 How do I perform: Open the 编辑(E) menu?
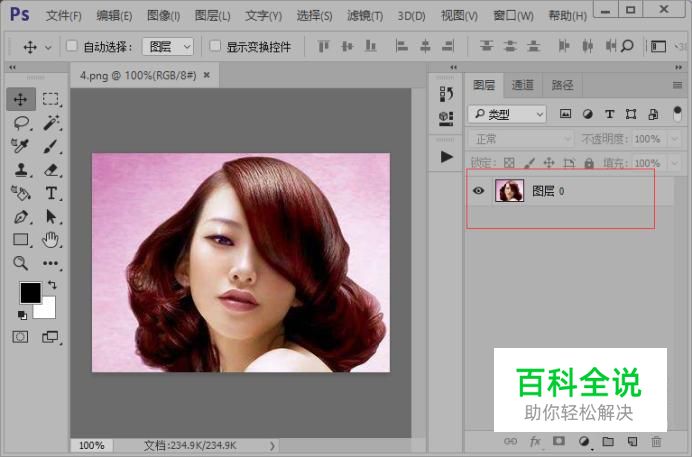click(x=114, y=16)
